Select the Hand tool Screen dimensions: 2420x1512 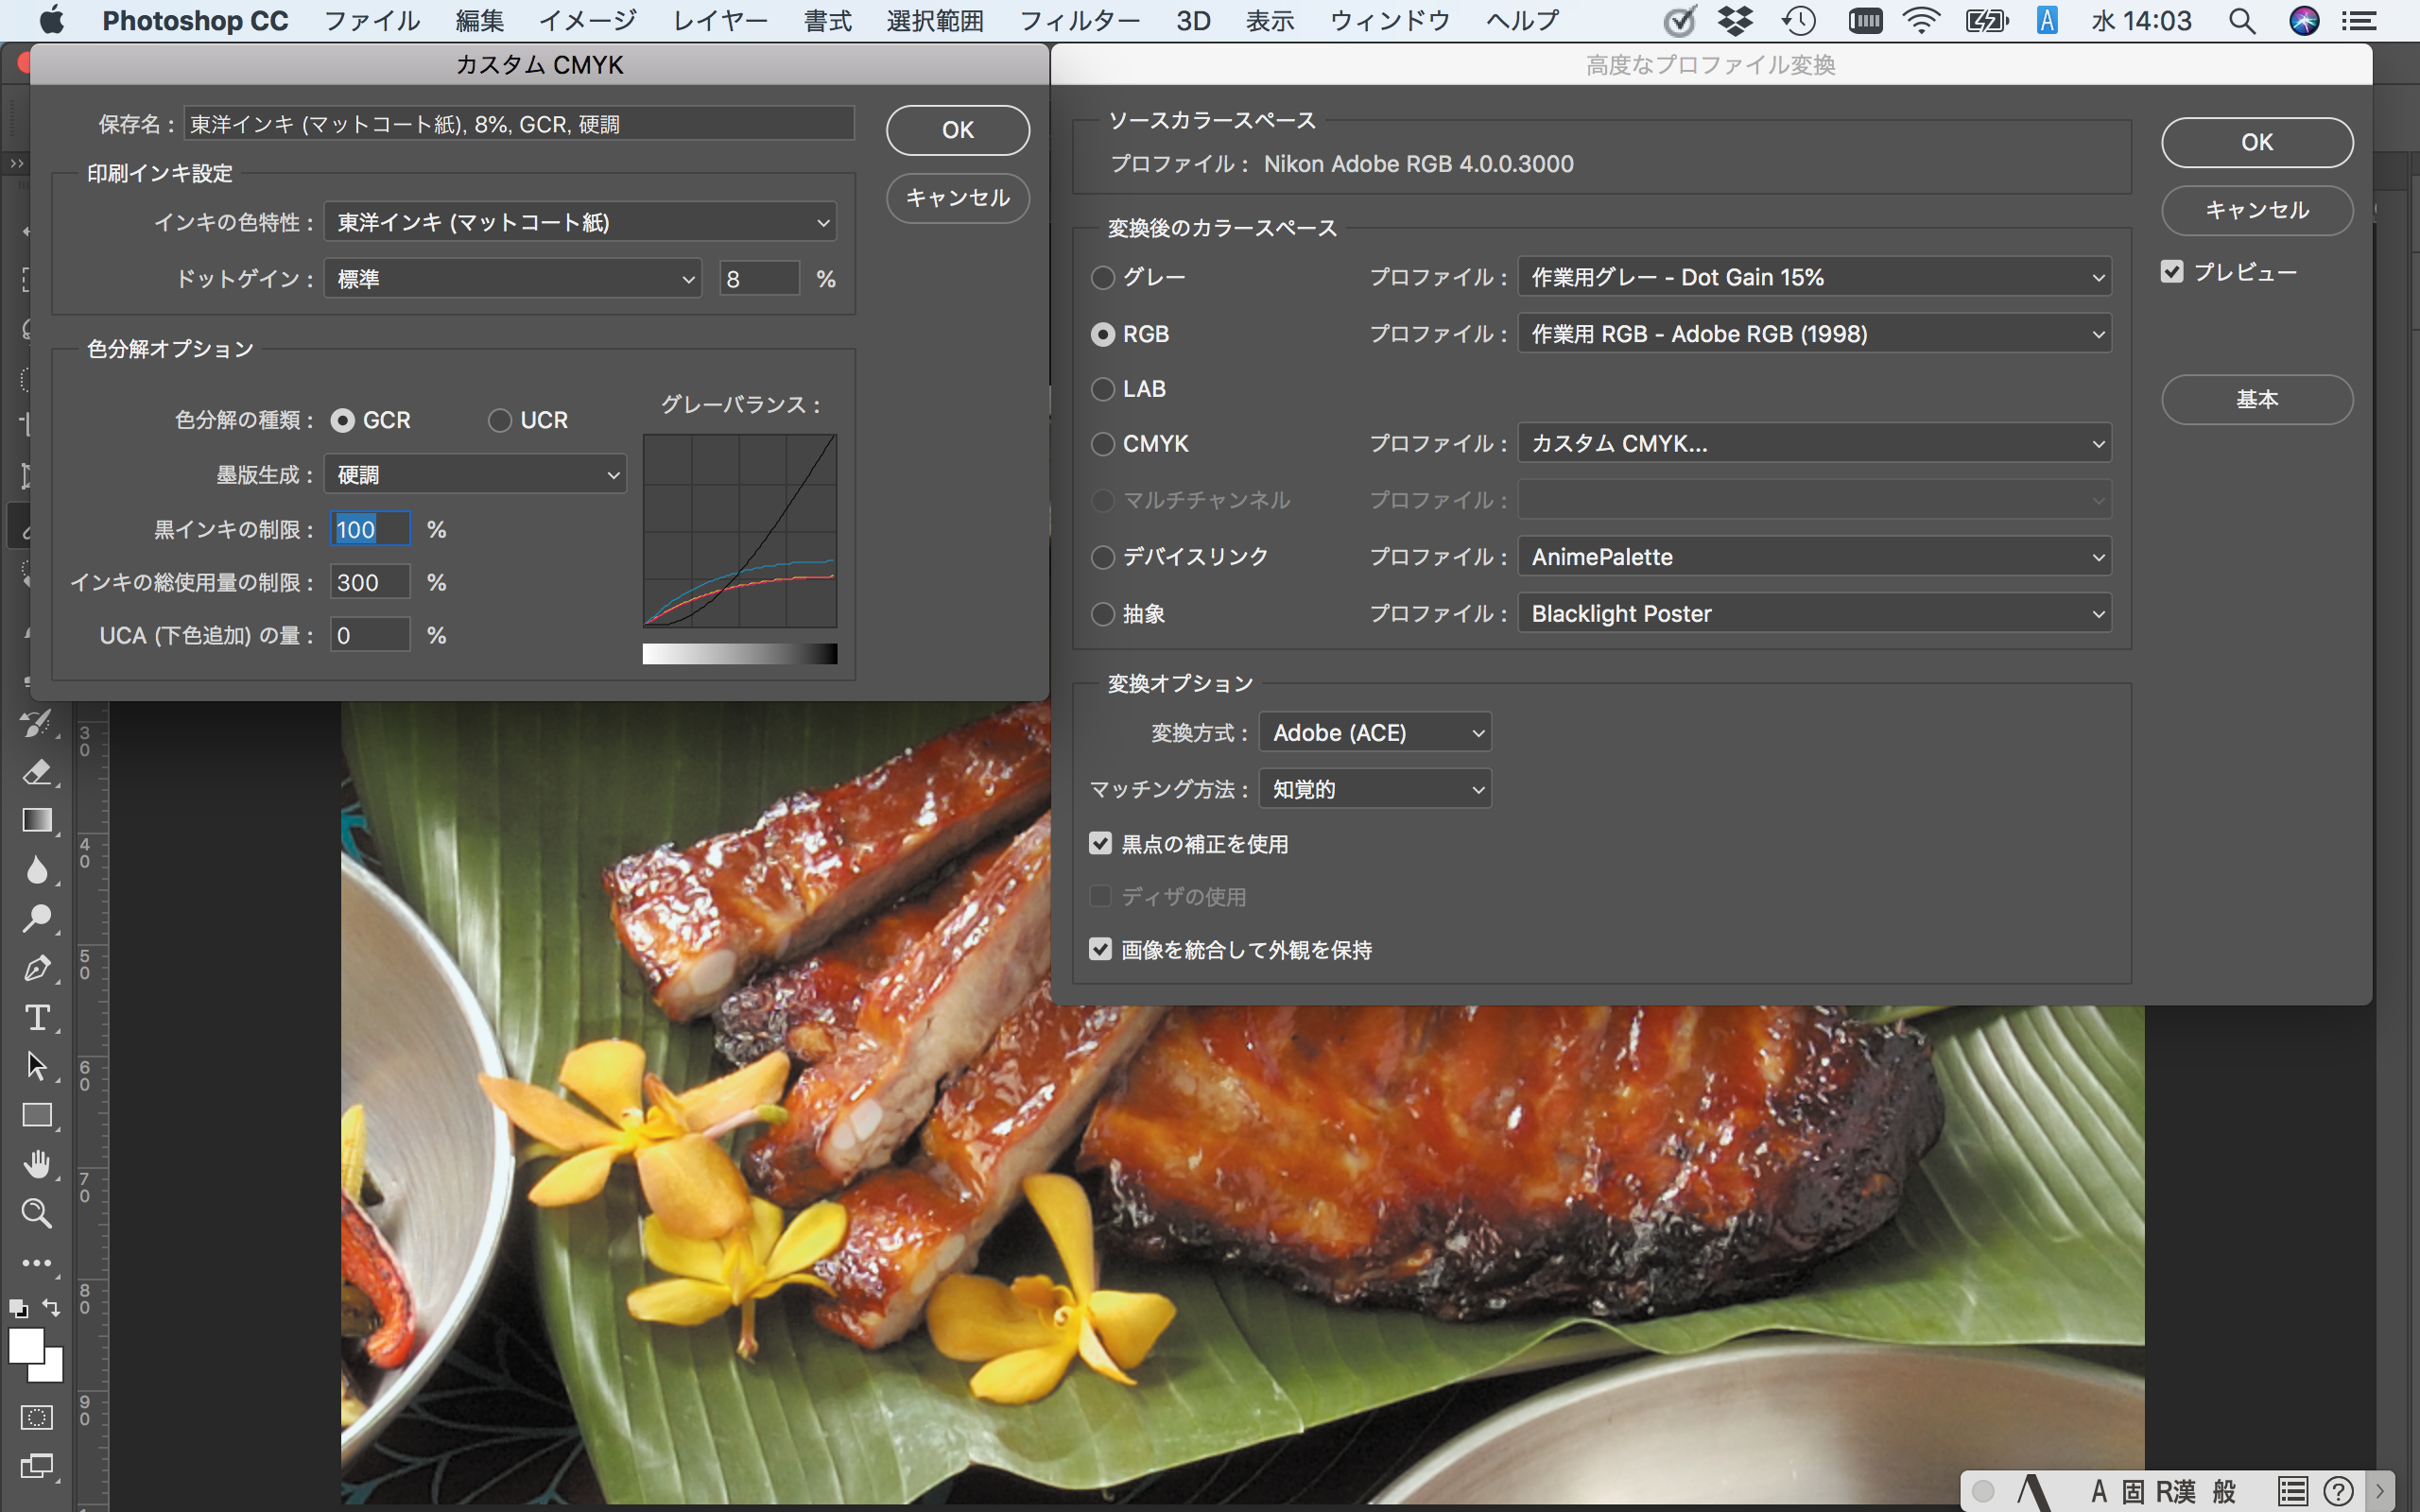tap(37, 1164)
